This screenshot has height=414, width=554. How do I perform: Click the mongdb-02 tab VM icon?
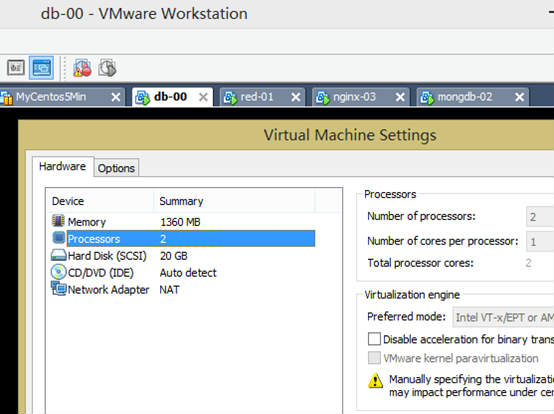pyautogui.click(x=427, y=97)
